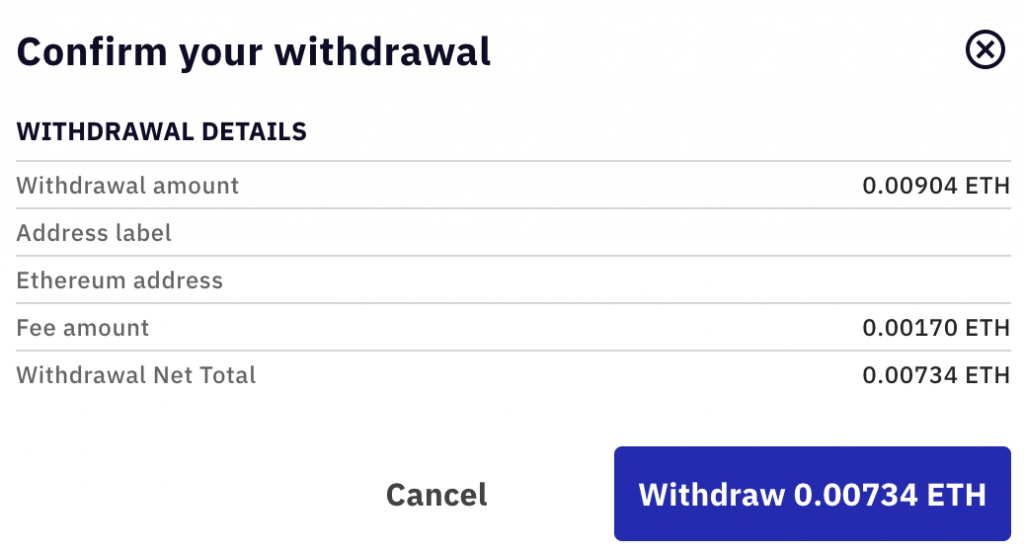1024x553 pixels.
Task: Confirm with Withdraw 0.00734 ETH button
Action: point(812,494)
